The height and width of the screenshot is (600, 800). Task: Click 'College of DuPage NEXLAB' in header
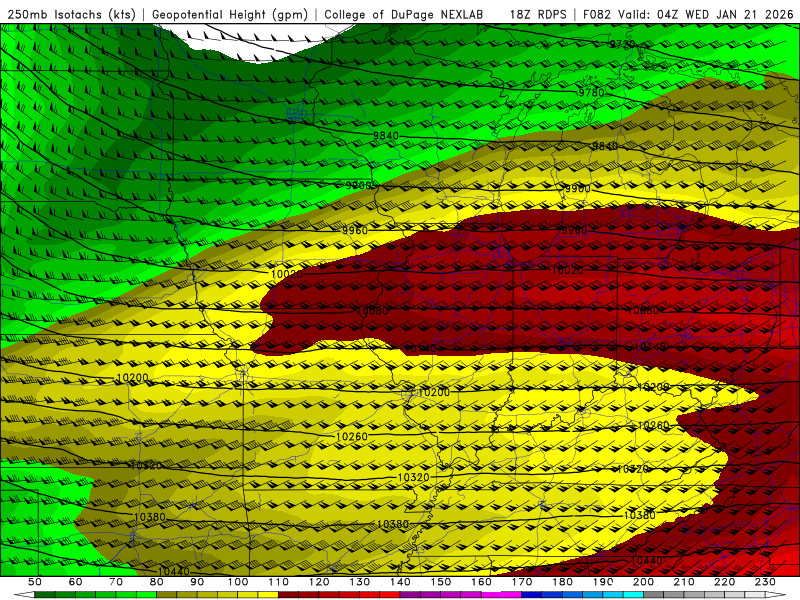click(x=403, y=14)
